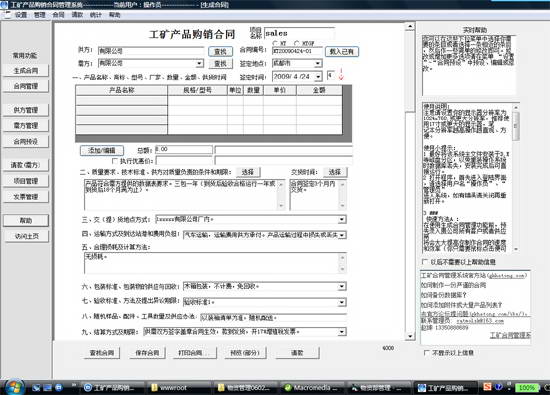The image size is (550, 395).
Task: Switch to the Macromedia taskbar window
Action: (x=314, y=388)
